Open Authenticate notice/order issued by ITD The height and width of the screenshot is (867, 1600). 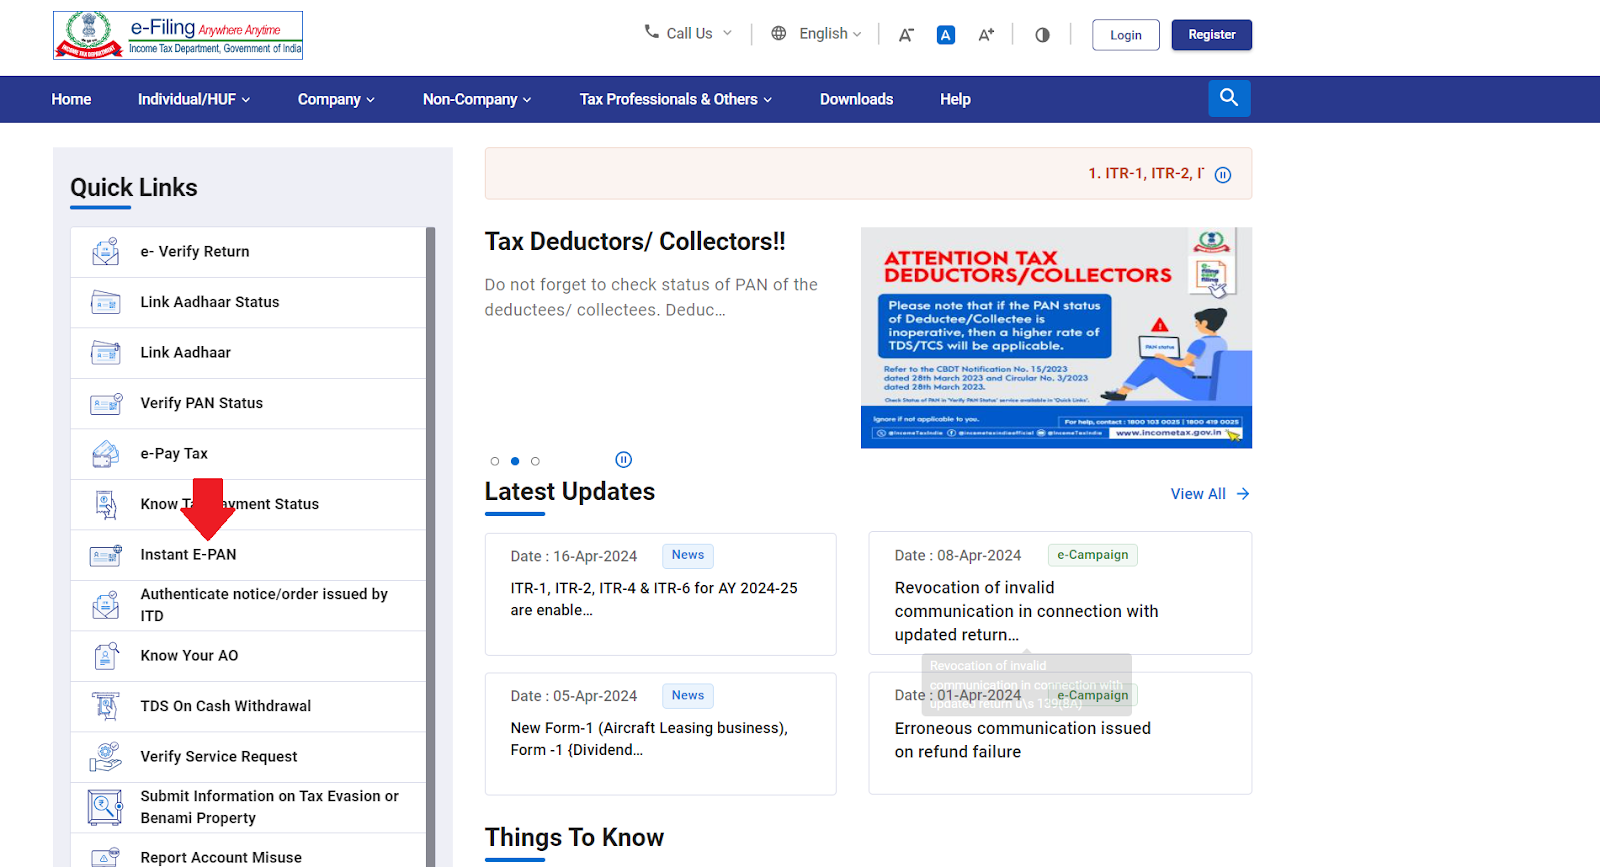248,605
